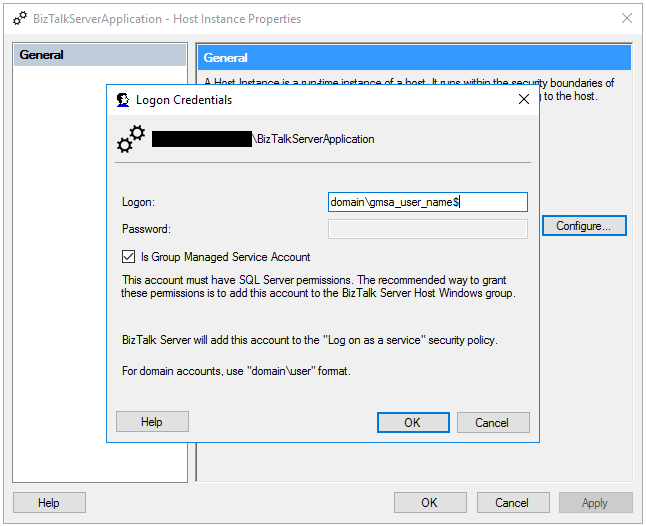
Task: Close the Host Instance Properties window
Action: [627, 18]
